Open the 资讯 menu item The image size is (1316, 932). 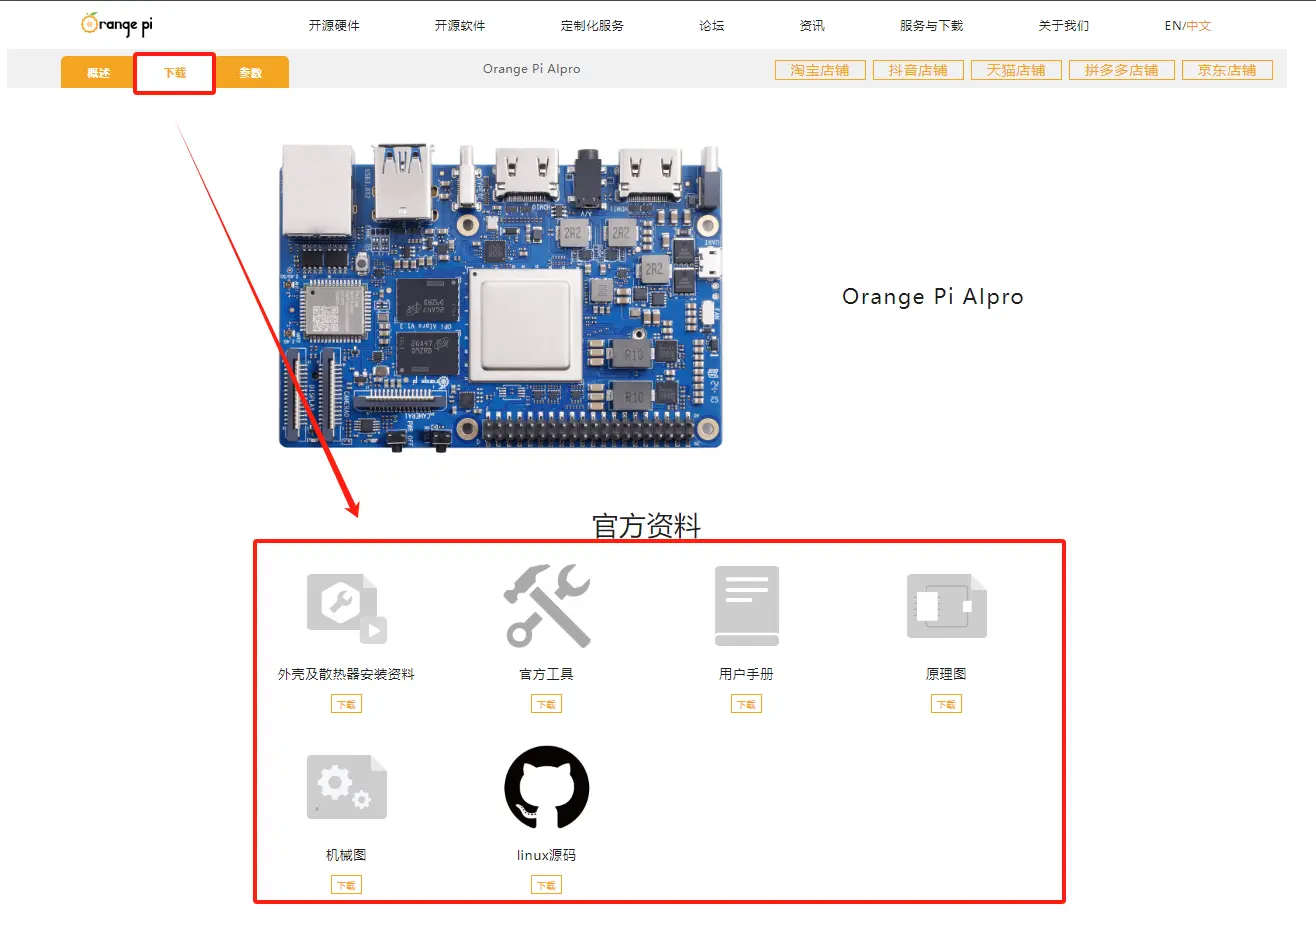[x=812, y=26]
